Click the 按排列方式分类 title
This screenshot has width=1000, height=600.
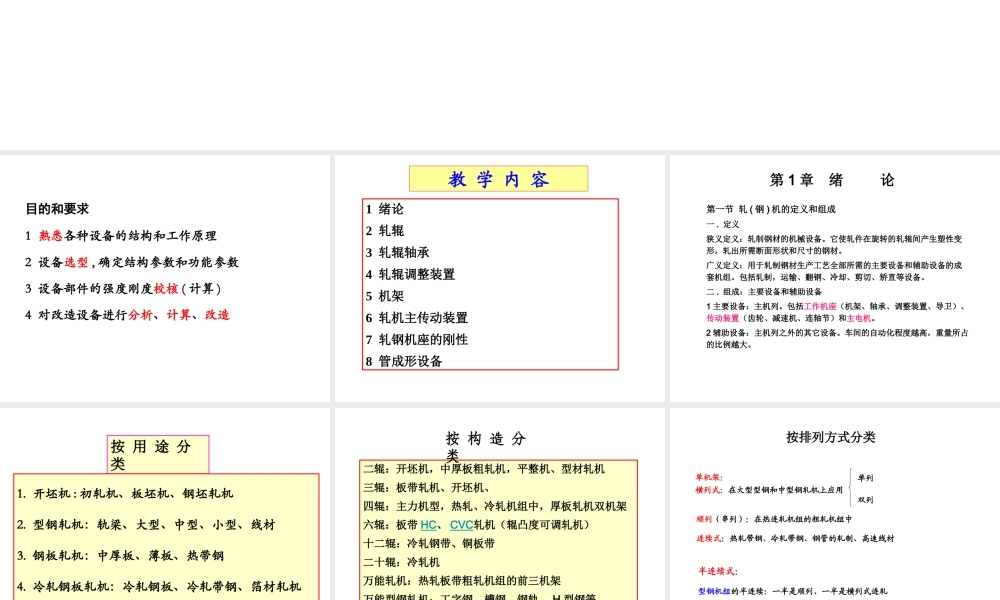point(831,437)
